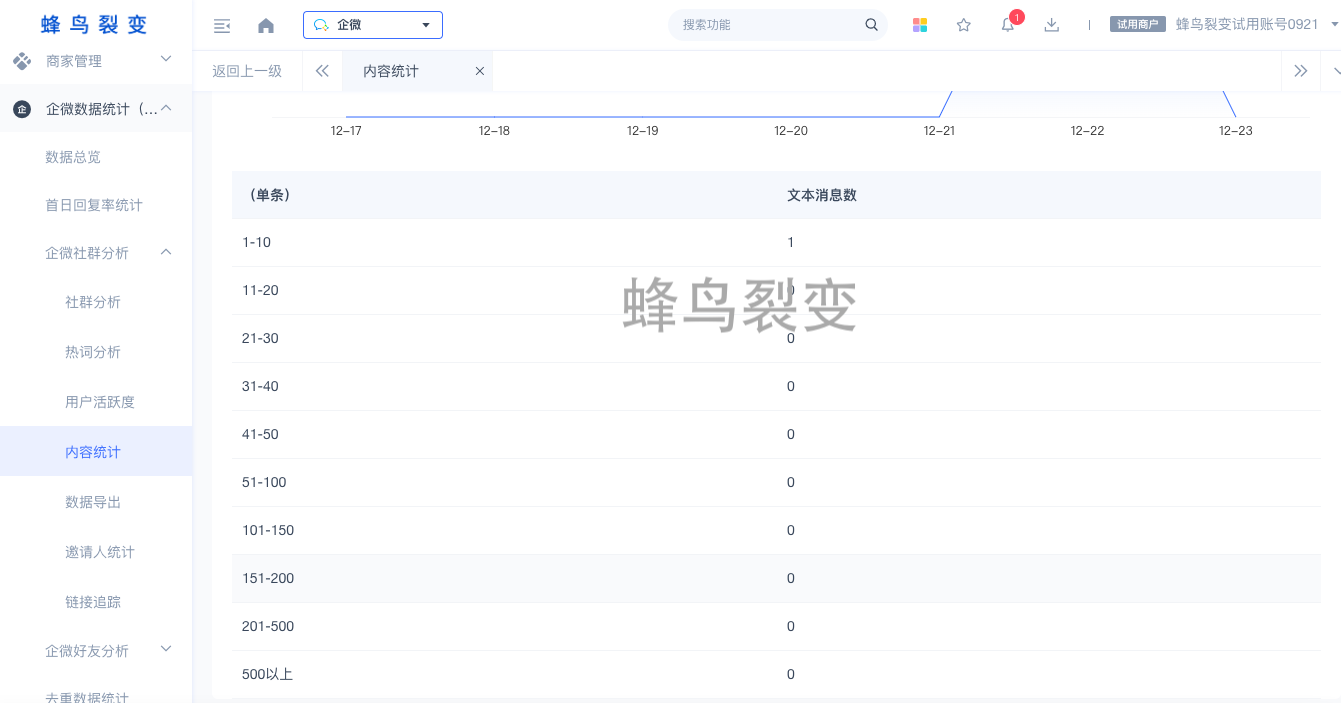Click the favorites star icon
1341x703 pixels.
click(964, 25)
